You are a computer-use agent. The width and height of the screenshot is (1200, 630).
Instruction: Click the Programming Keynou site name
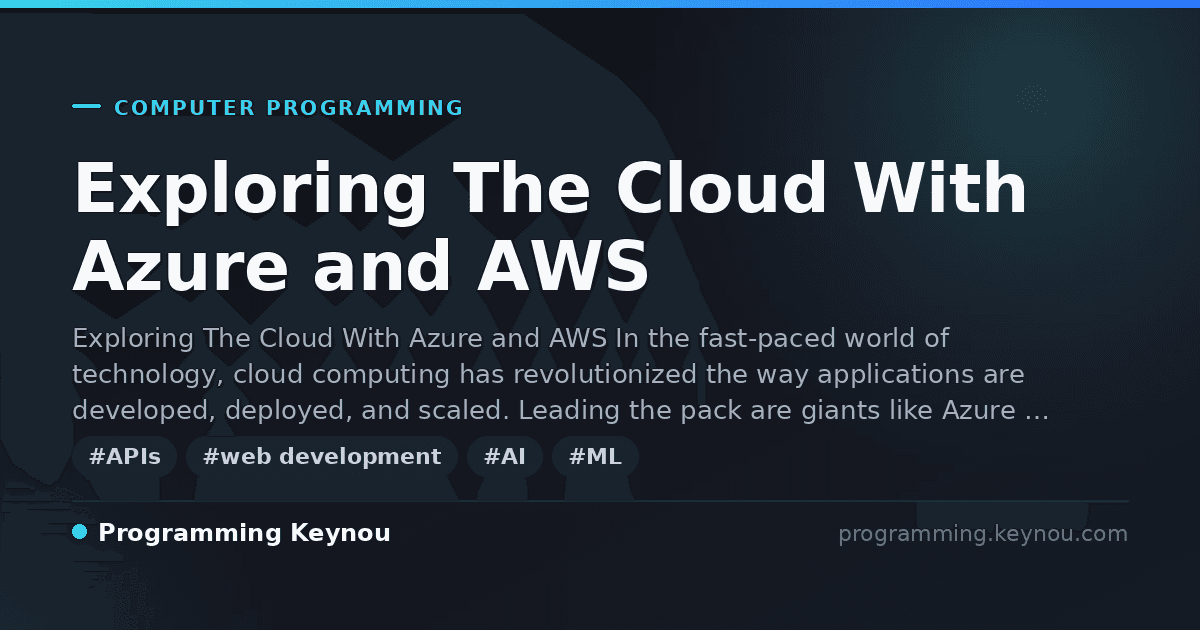244,533
